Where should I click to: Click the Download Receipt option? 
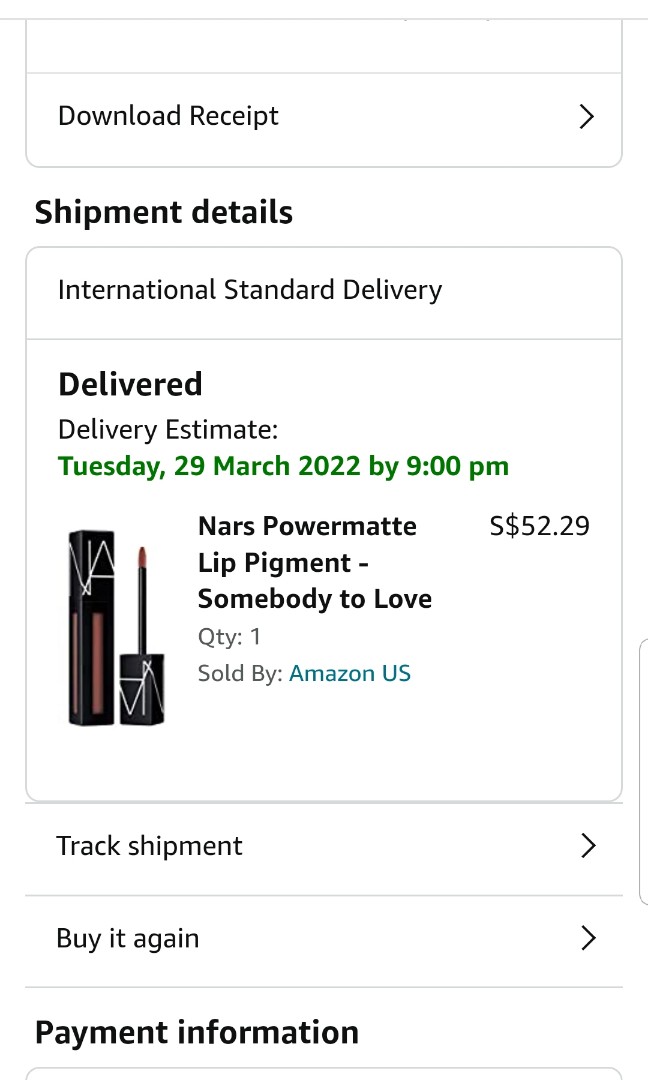(x=168, y=116)
